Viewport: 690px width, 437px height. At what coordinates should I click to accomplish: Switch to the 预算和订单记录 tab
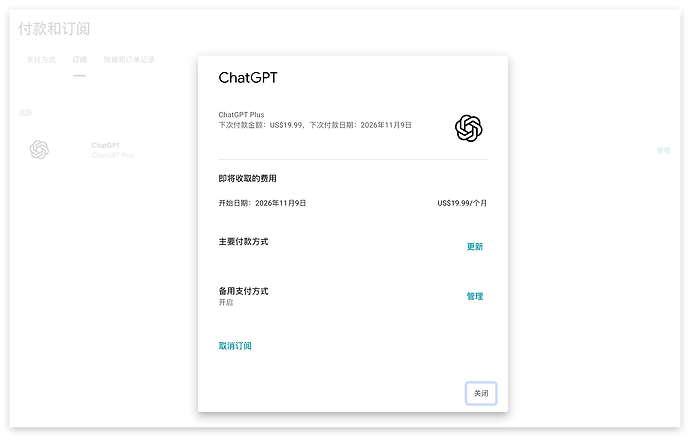click(129, 59)
